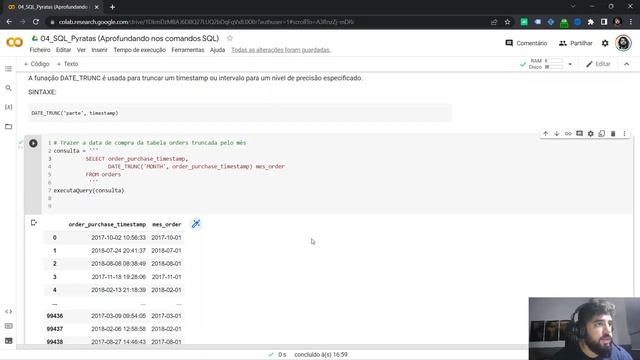
Task: Bookmark this page star icon
Action: click(507, 22)
